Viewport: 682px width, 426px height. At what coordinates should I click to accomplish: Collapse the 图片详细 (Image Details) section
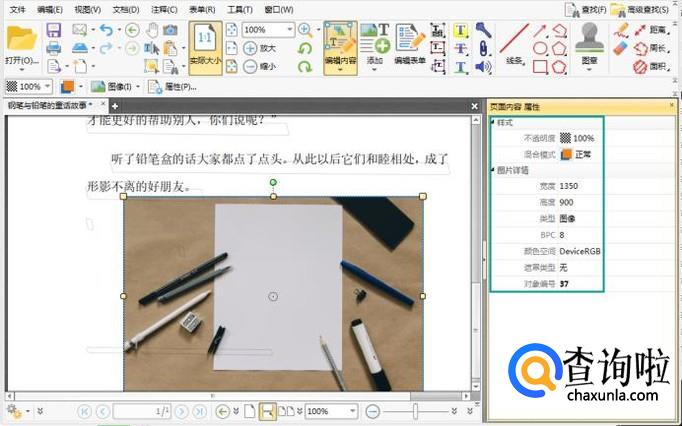(493, 170)
